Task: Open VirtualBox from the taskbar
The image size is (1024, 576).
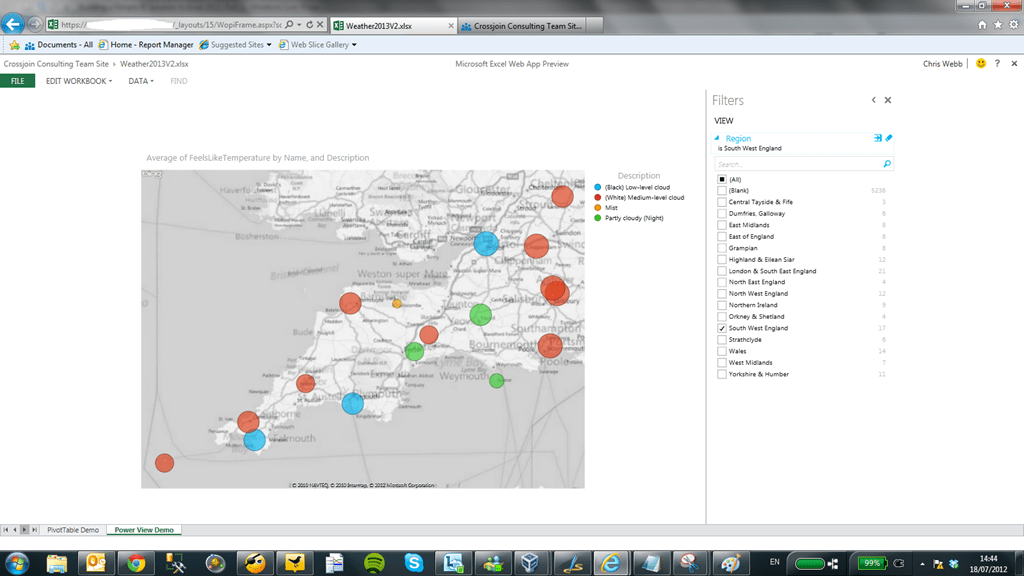Action: (530, 563)
